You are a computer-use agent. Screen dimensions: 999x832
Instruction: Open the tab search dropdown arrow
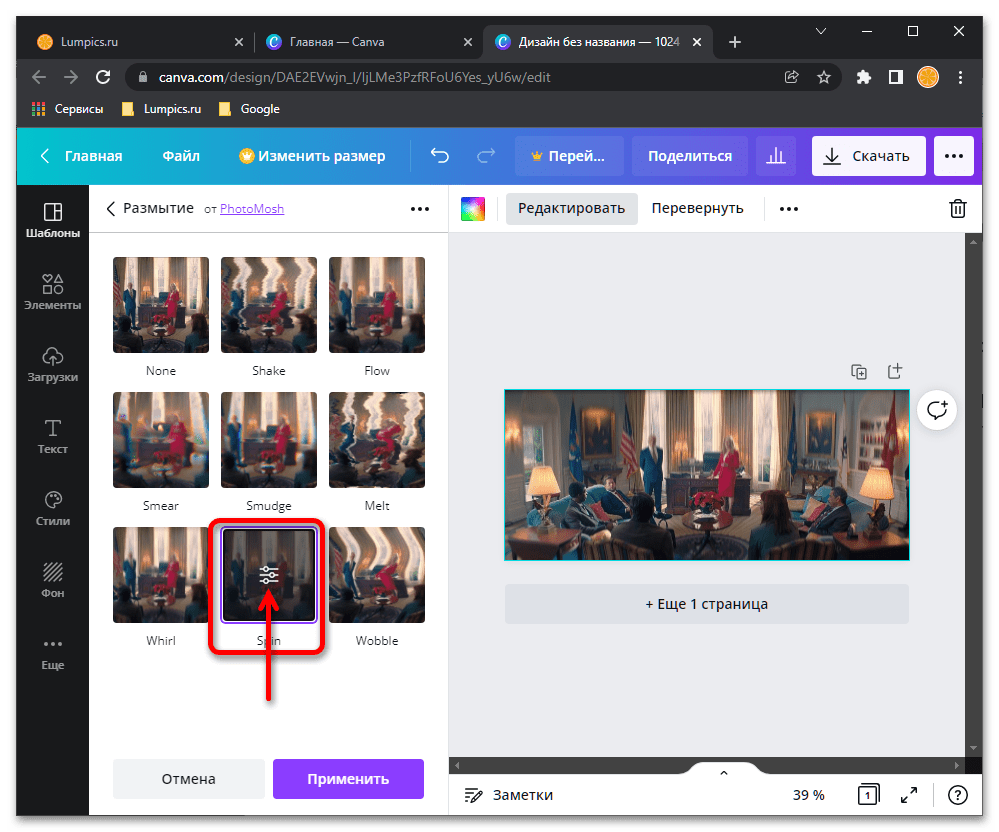point(821,31)
